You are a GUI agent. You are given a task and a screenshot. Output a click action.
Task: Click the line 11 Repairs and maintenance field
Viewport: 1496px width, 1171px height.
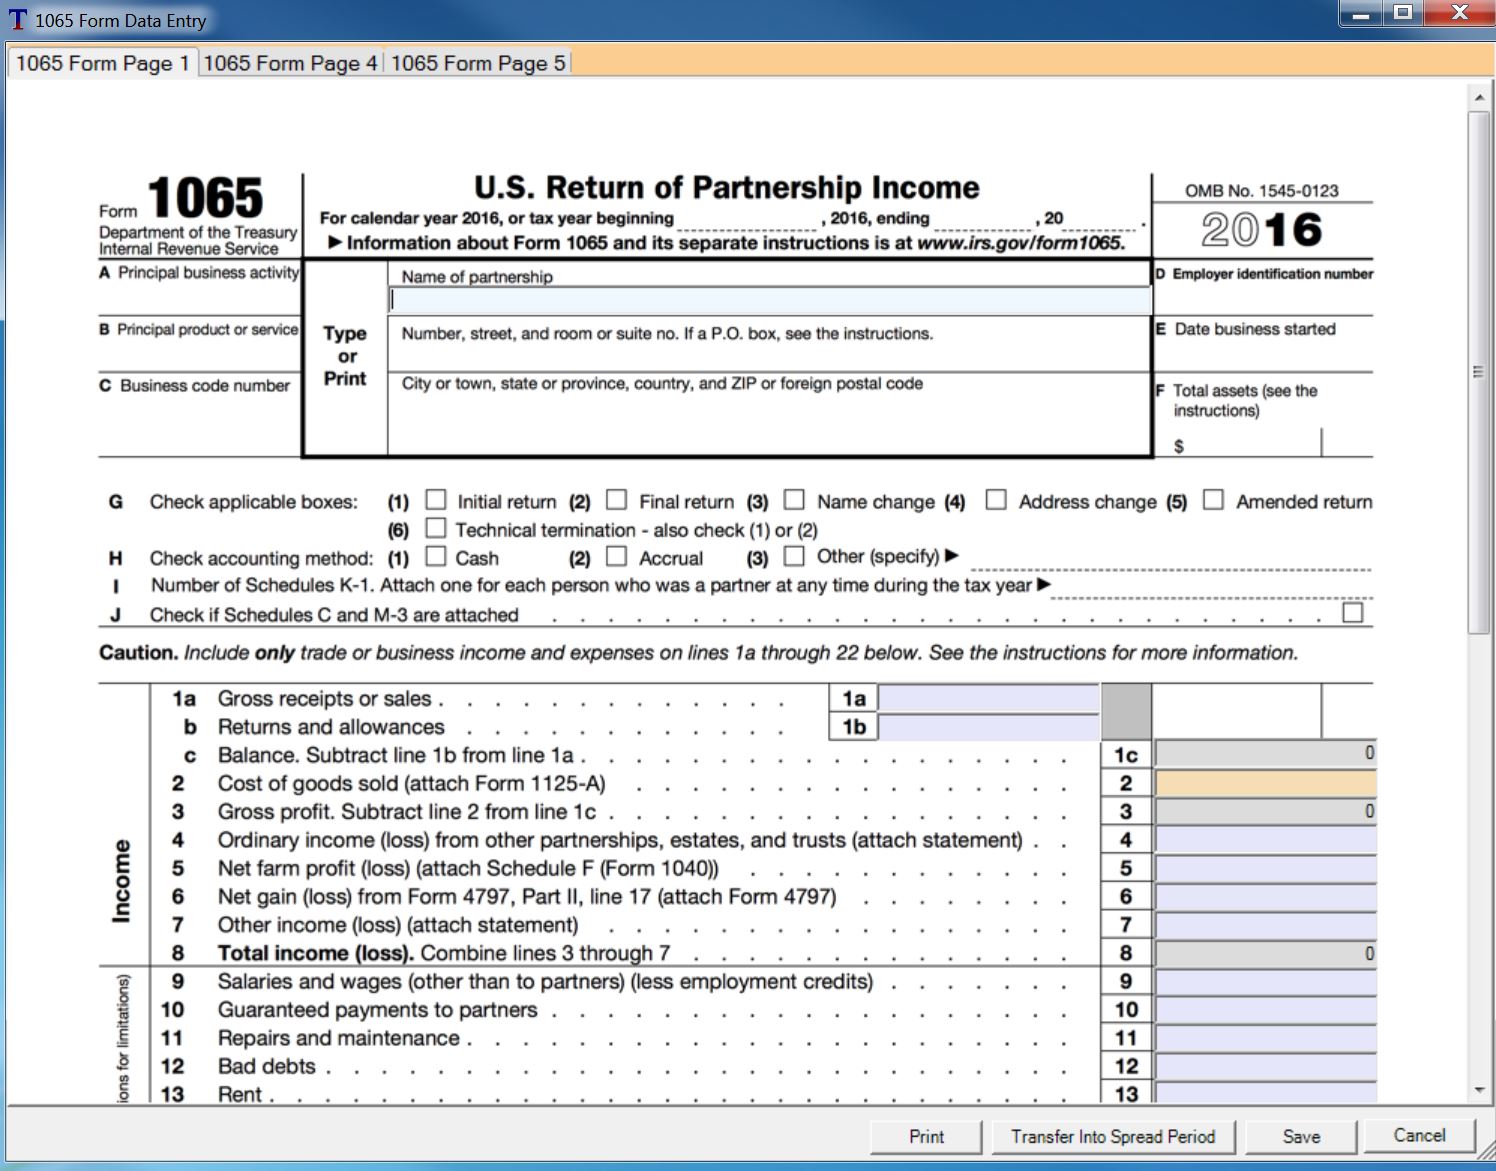(x=1265, y=1038)
